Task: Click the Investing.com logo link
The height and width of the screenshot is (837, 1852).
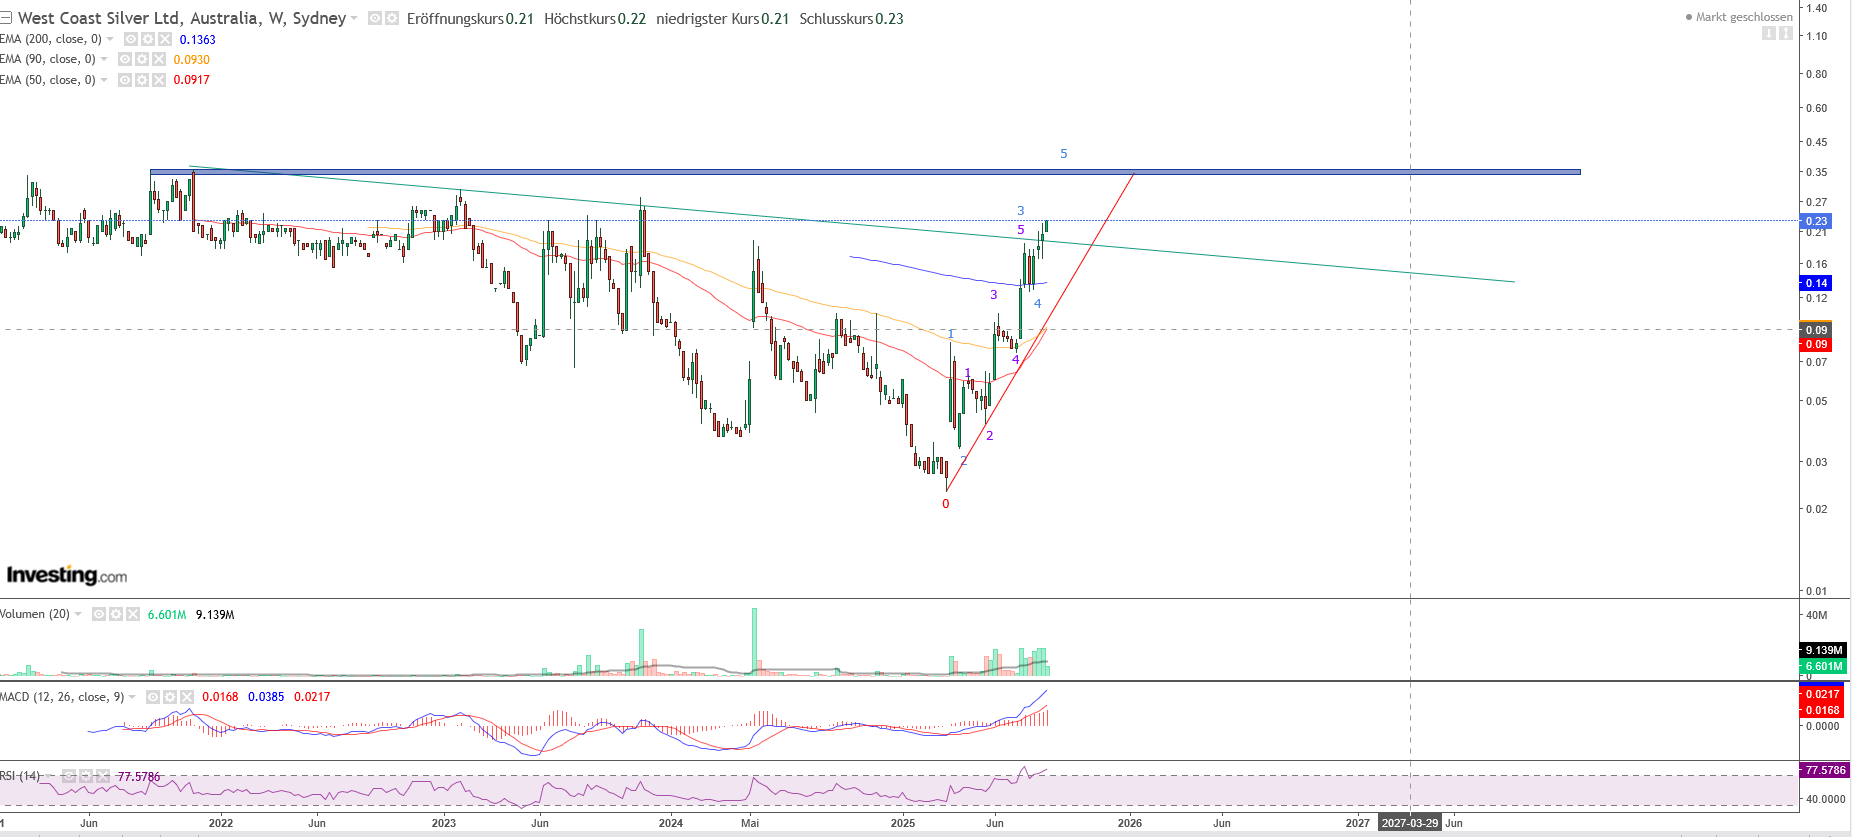Action: click(x=66, y=575)
